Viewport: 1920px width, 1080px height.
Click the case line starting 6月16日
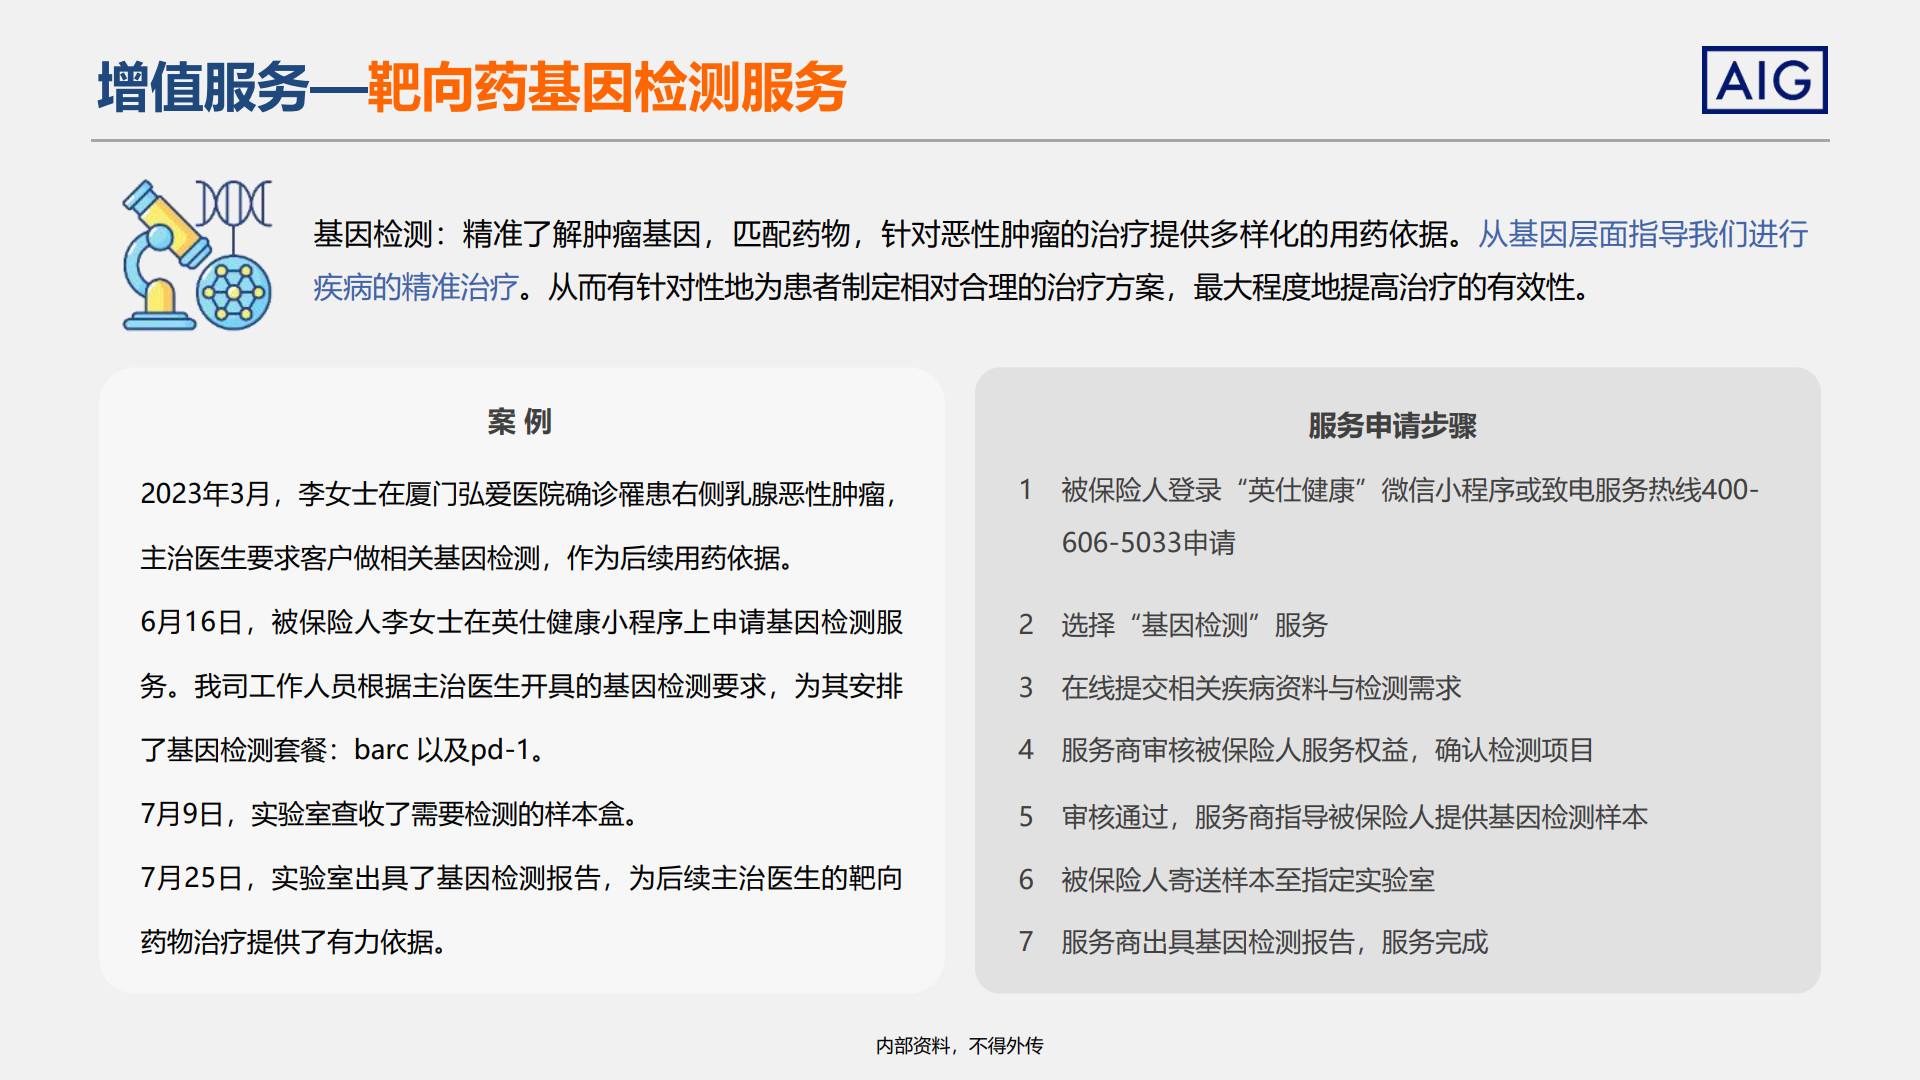point(520,622)
